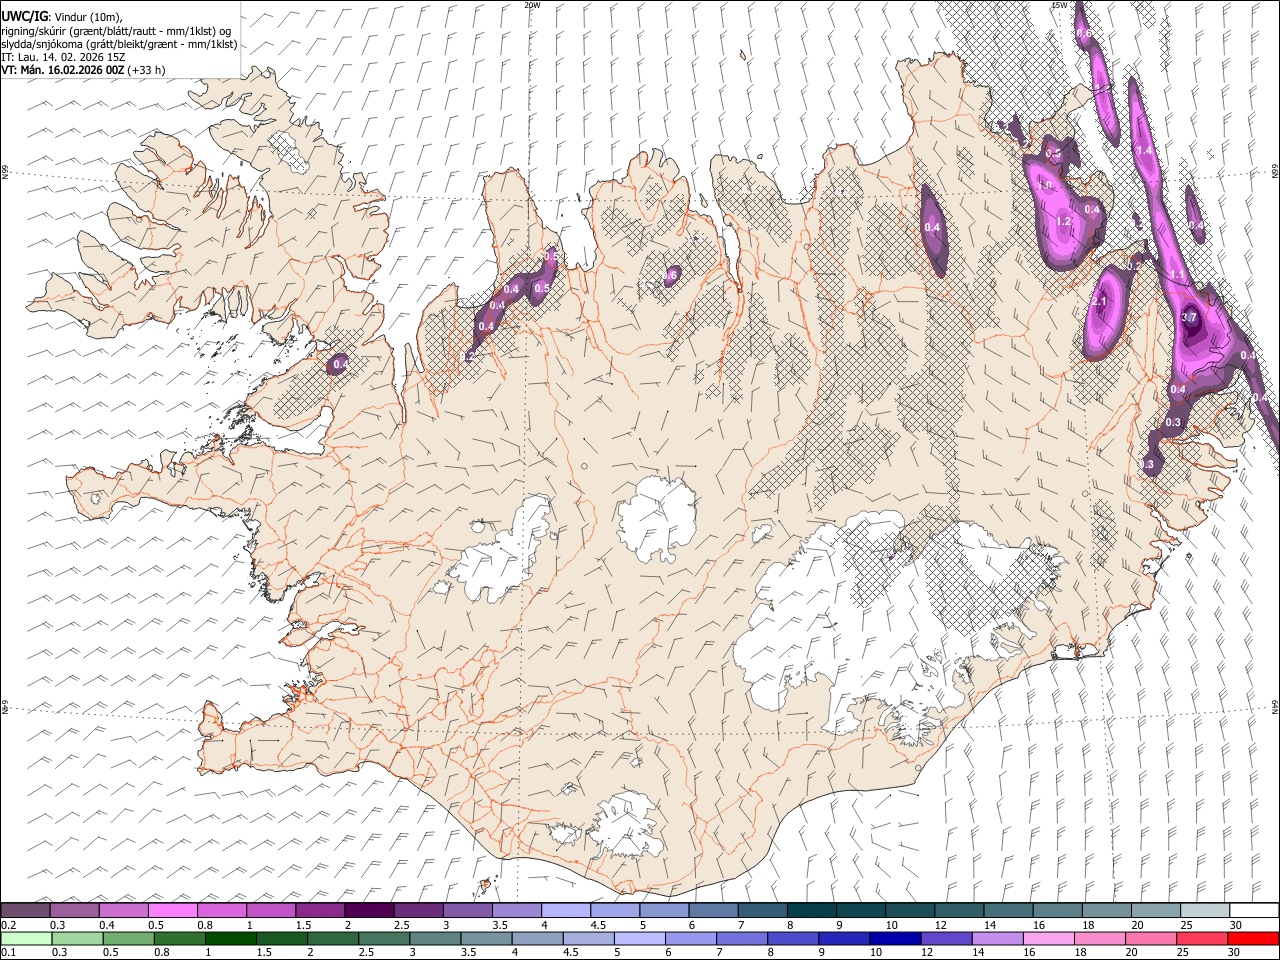
Task: Select the white top-row swatch starting at 30
Action: [x=1252, y=911]
